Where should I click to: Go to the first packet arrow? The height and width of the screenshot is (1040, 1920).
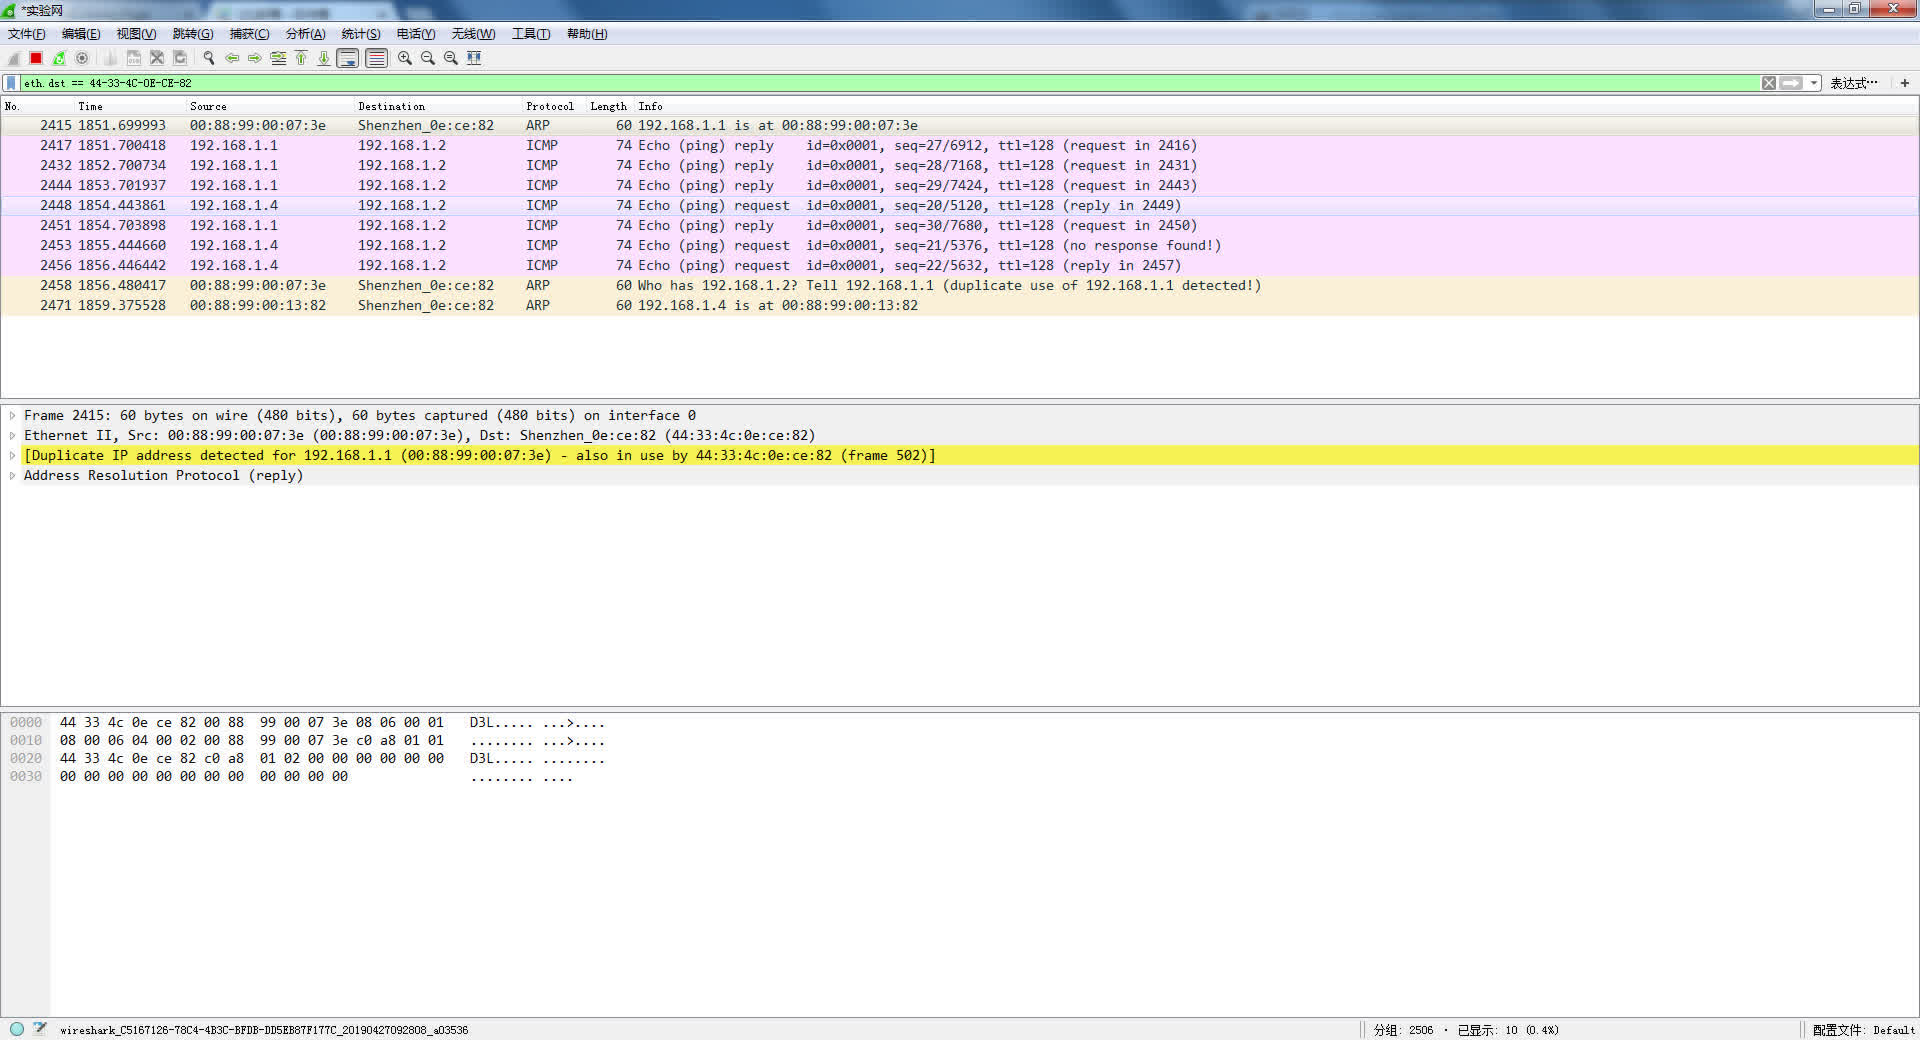coord(301,58)
